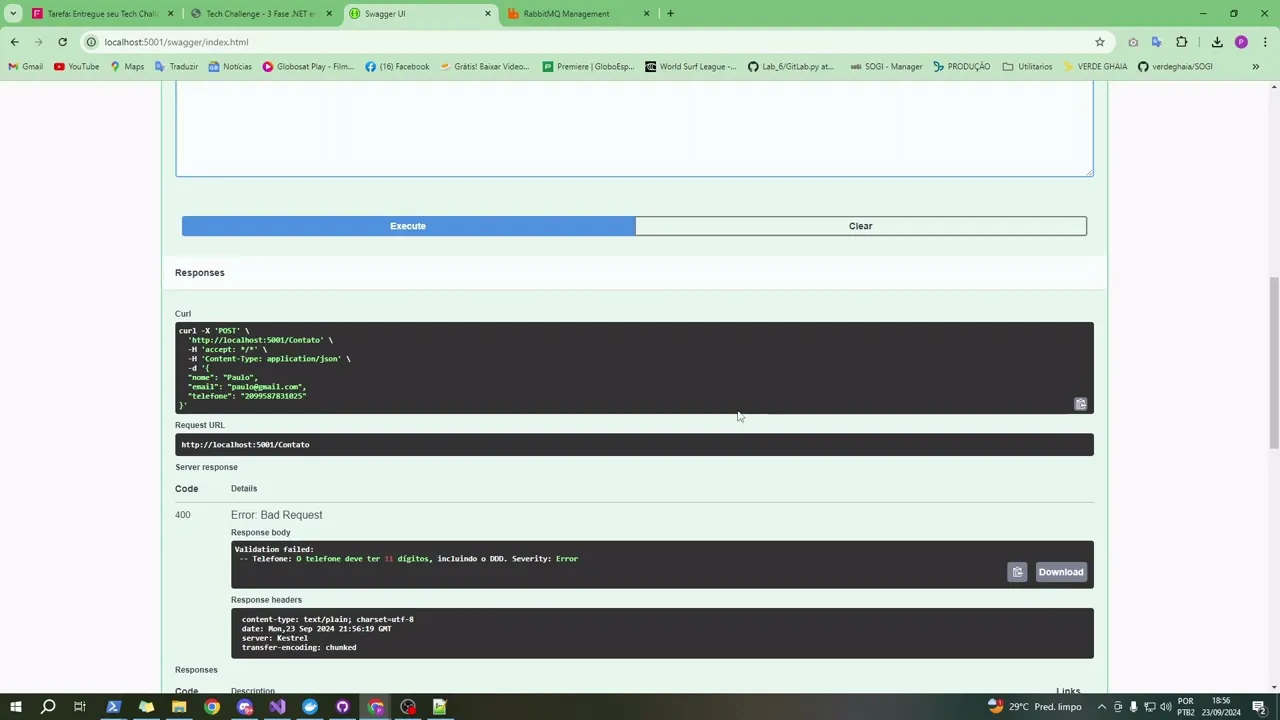The height and width of the screenshot is (720, 1280).
Task: Open the Globosat Play bookmark
Action: tap(308, 67)
